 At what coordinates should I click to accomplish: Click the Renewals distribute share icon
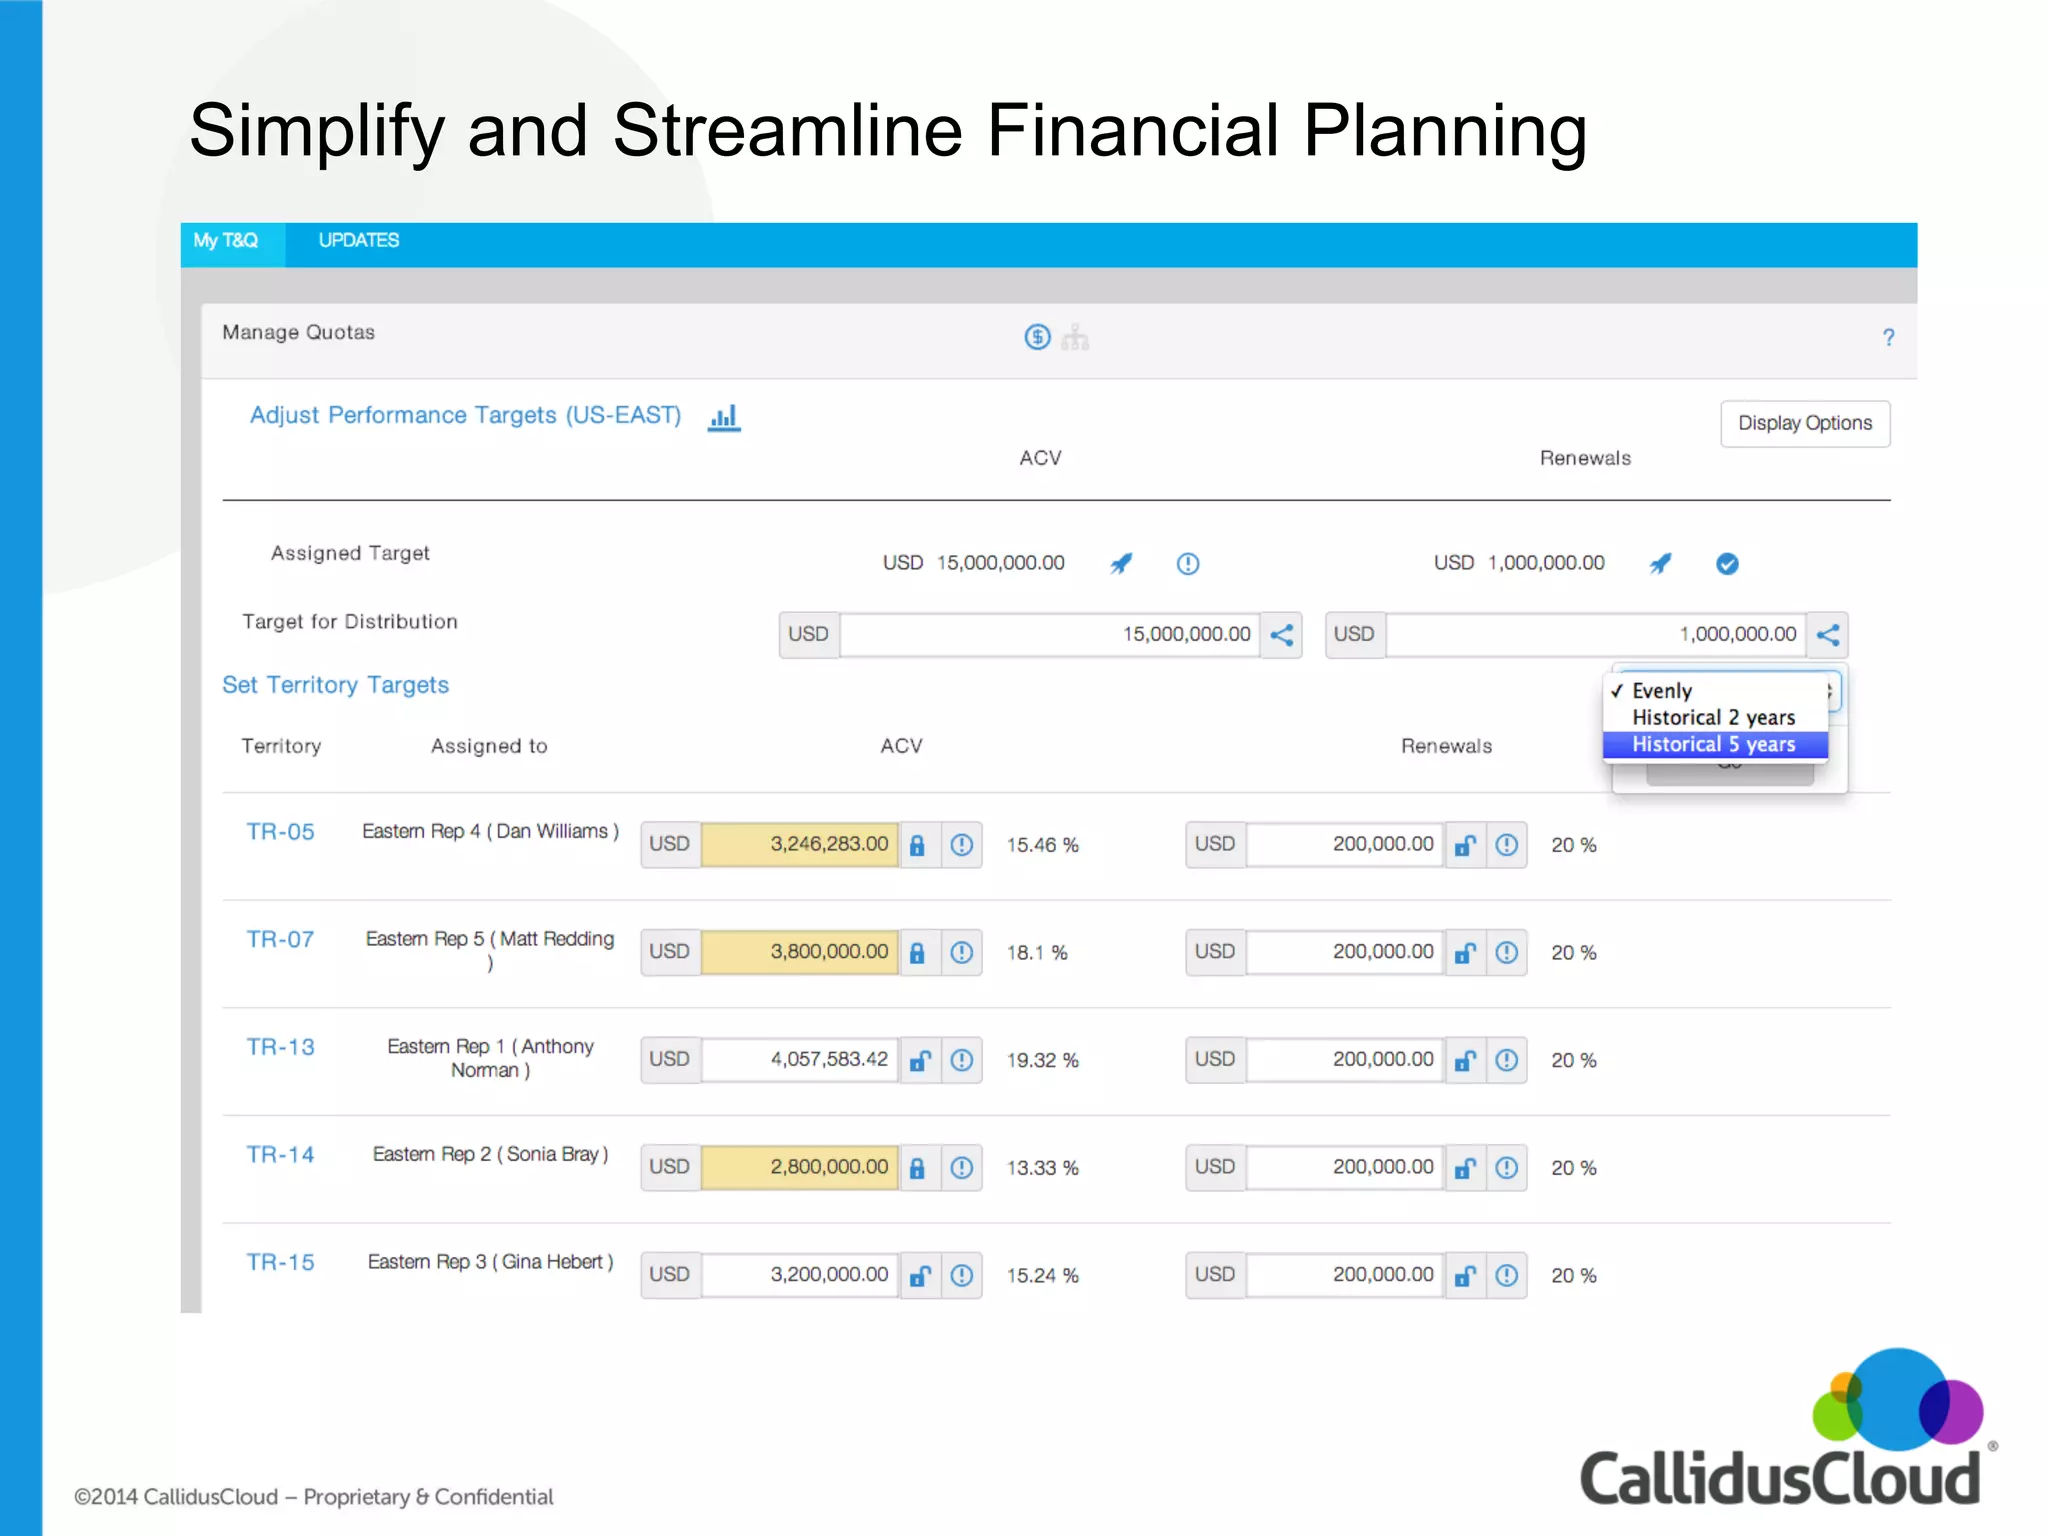coord(1827,635)
